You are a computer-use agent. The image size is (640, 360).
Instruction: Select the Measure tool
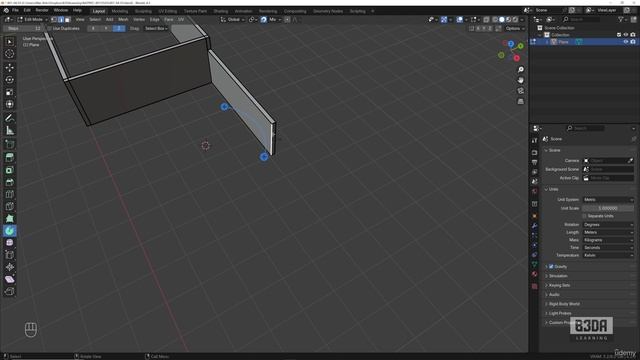(10, 130)
